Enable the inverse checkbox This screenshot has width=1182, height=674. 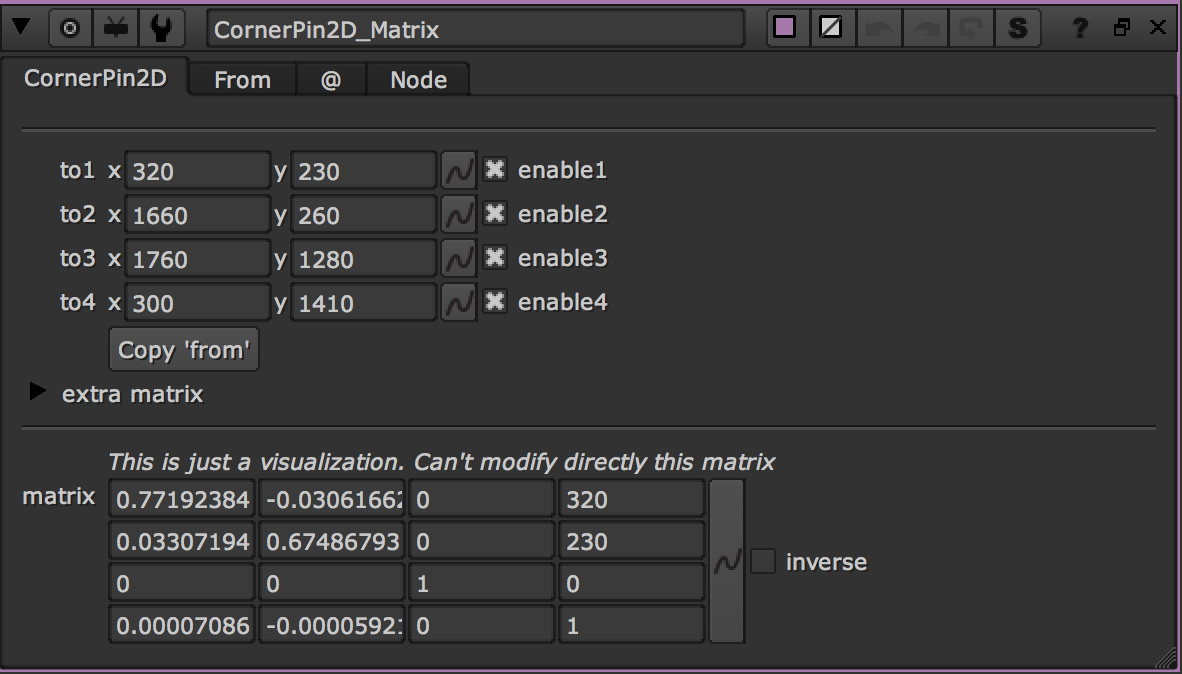click(762, 562)
